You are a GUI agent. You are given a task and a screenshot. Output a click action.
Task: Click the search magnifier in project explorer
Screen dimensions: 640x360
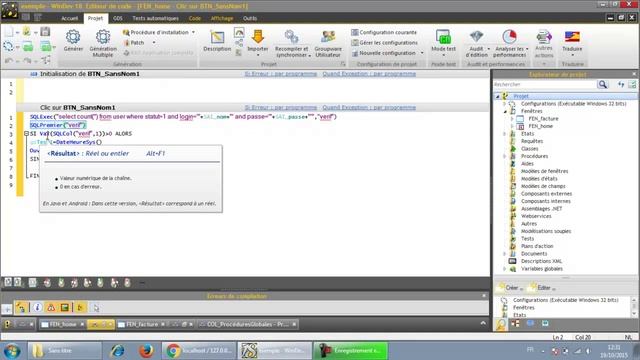pos(602,84)
